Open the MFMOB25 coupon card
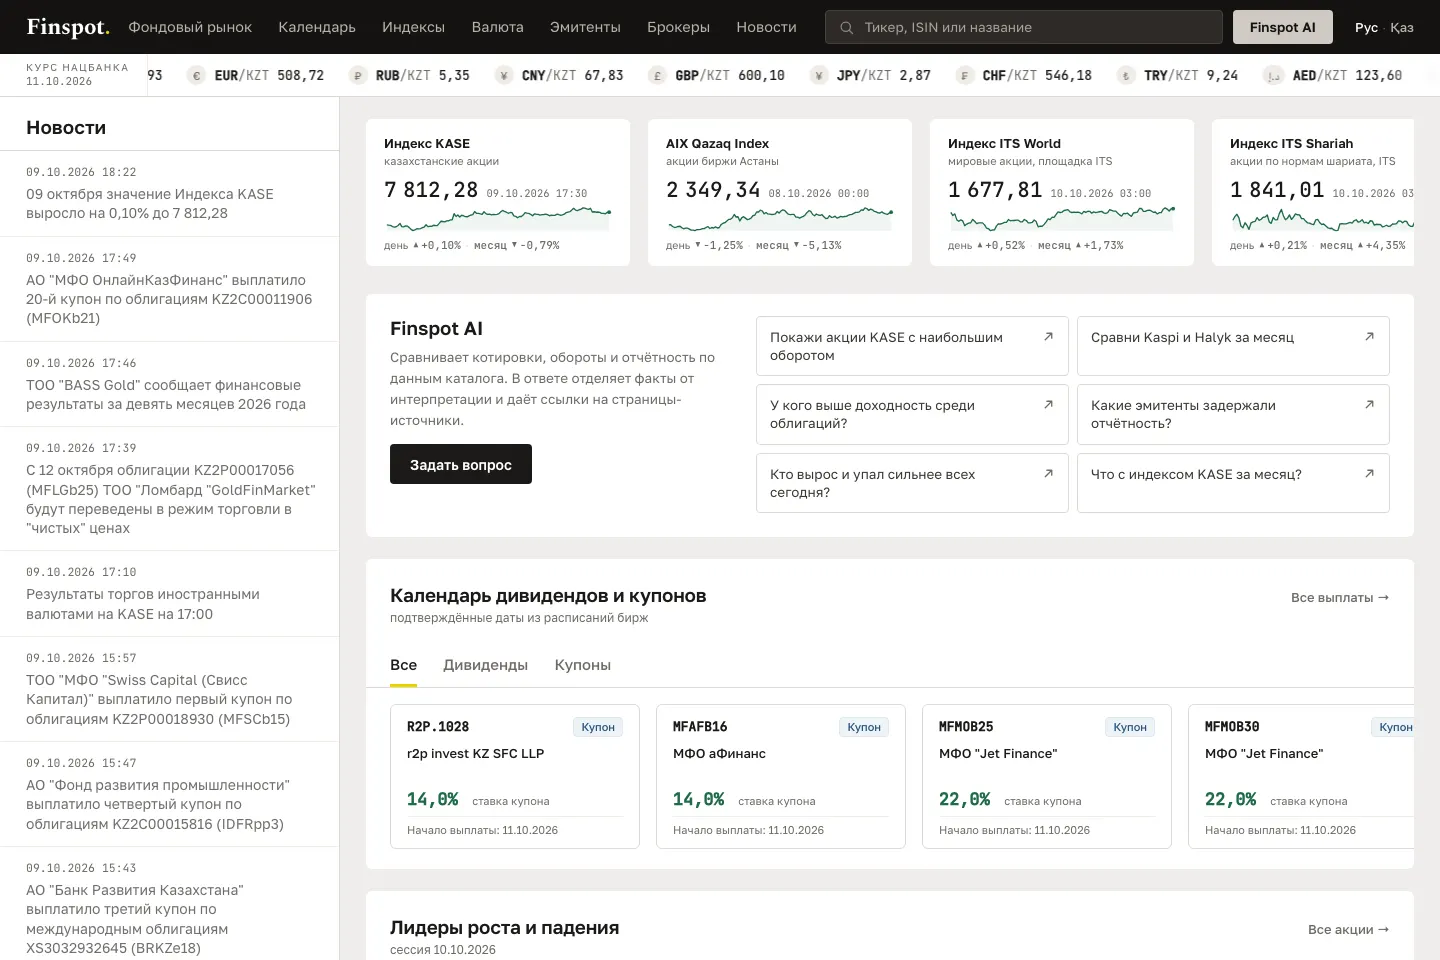The height and width of the screenshot is (960, 1440). pyautogui.click(x=1047, y=776)
